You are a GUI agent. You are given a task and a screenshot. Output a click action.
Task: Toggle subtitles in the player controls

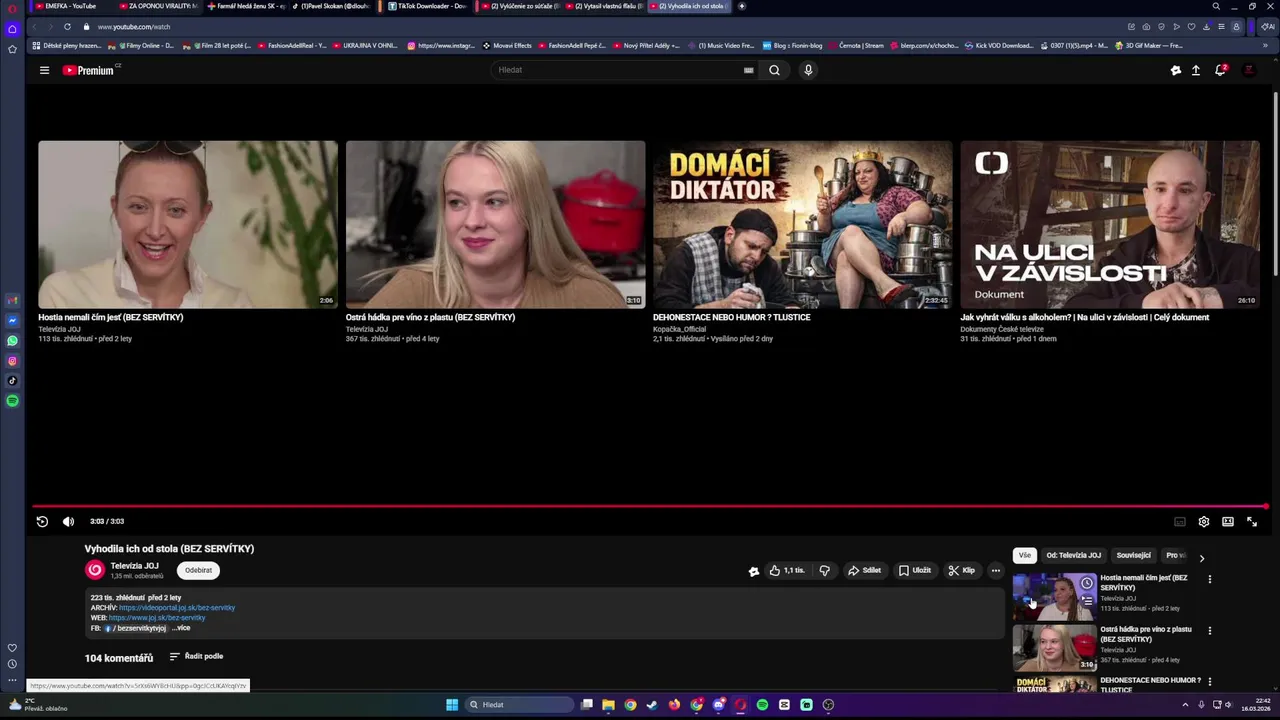1180,521
